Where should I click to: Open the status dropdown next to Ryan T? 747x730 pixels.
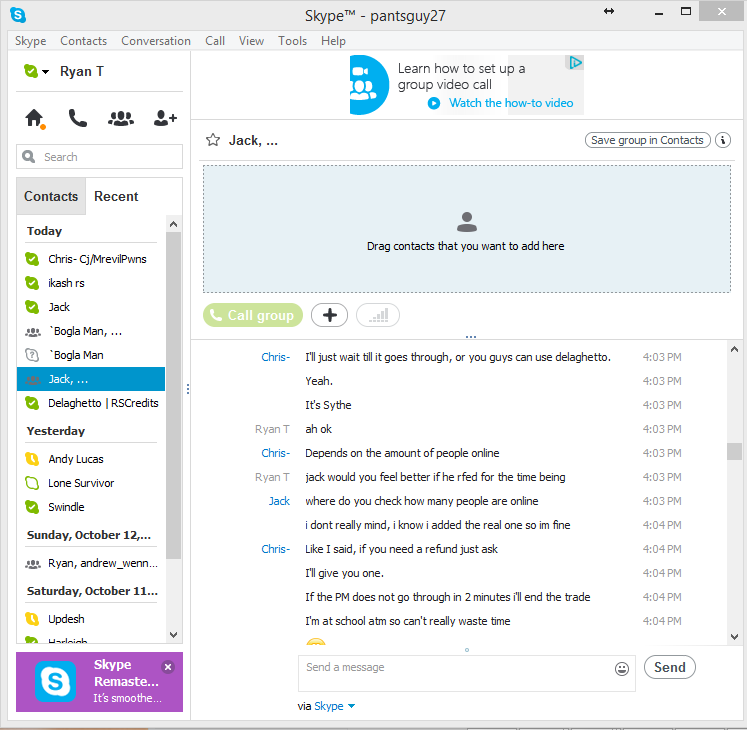pyautogui.click(x=46, y=72)
